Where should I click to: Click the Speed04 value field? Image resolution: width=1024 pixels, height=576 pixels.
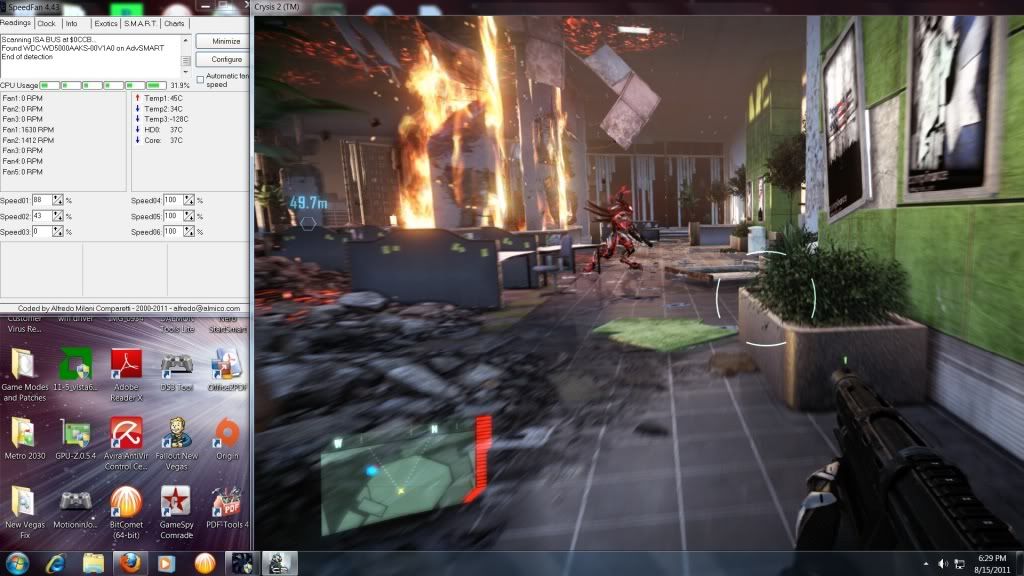click(x=173, y=200)
